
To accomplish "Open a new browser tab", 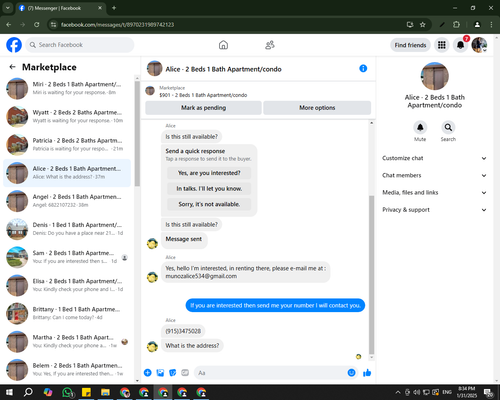I will click(x=114, y=8).
